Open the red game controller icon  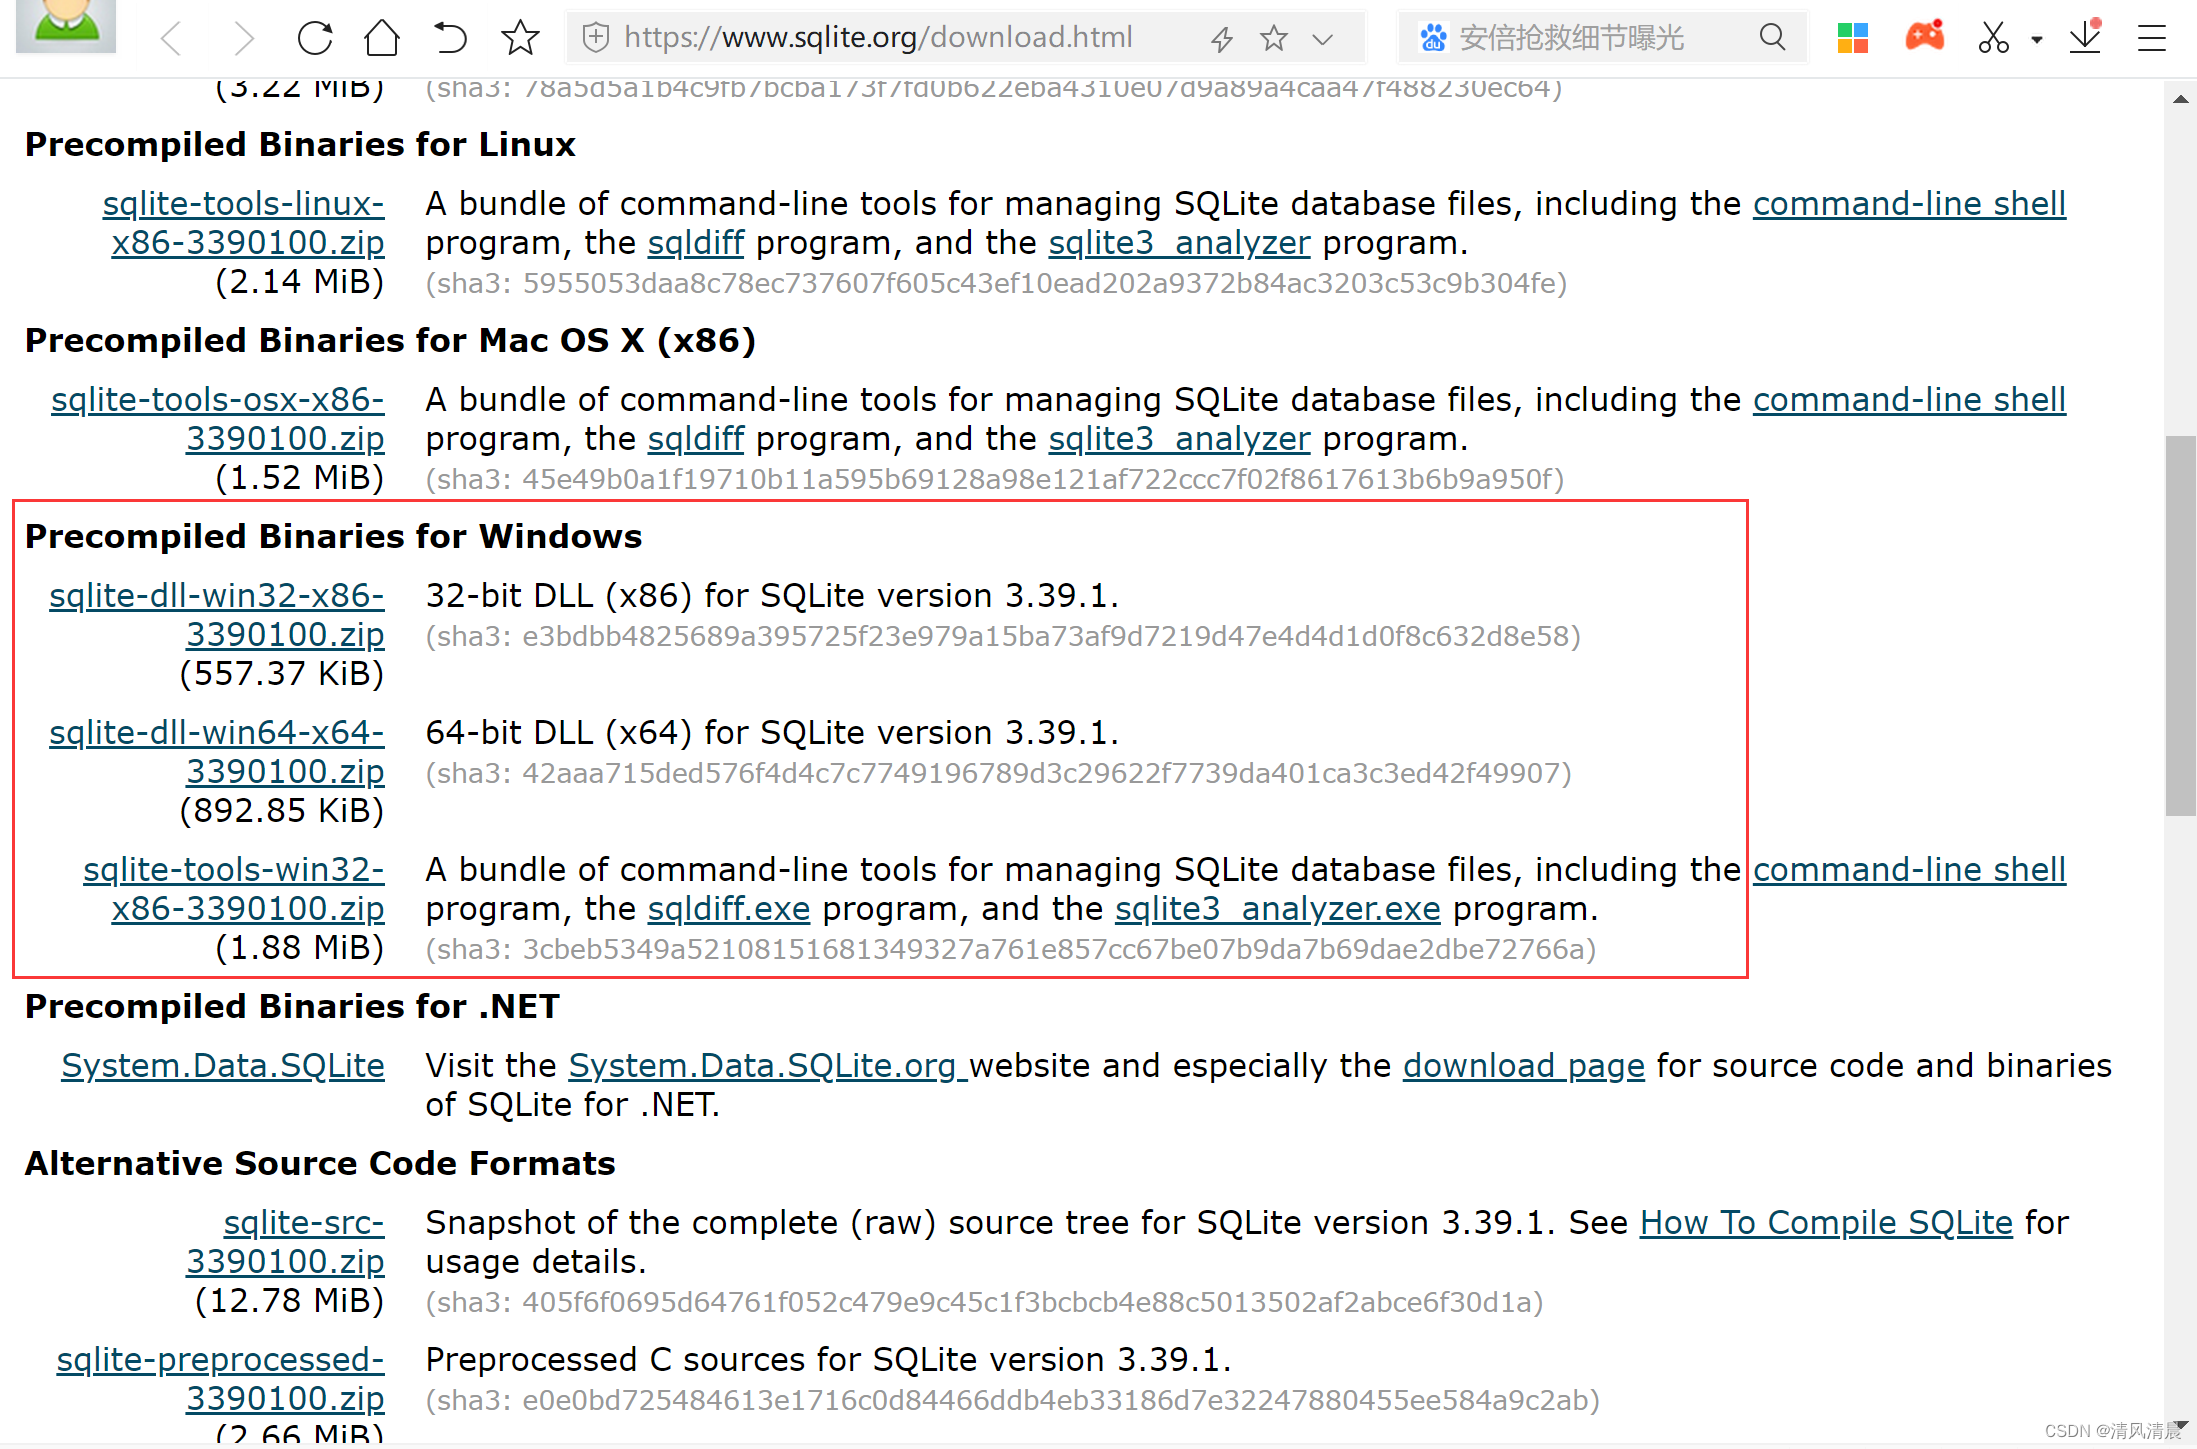pyautogui.click(x=1924, y=36)
